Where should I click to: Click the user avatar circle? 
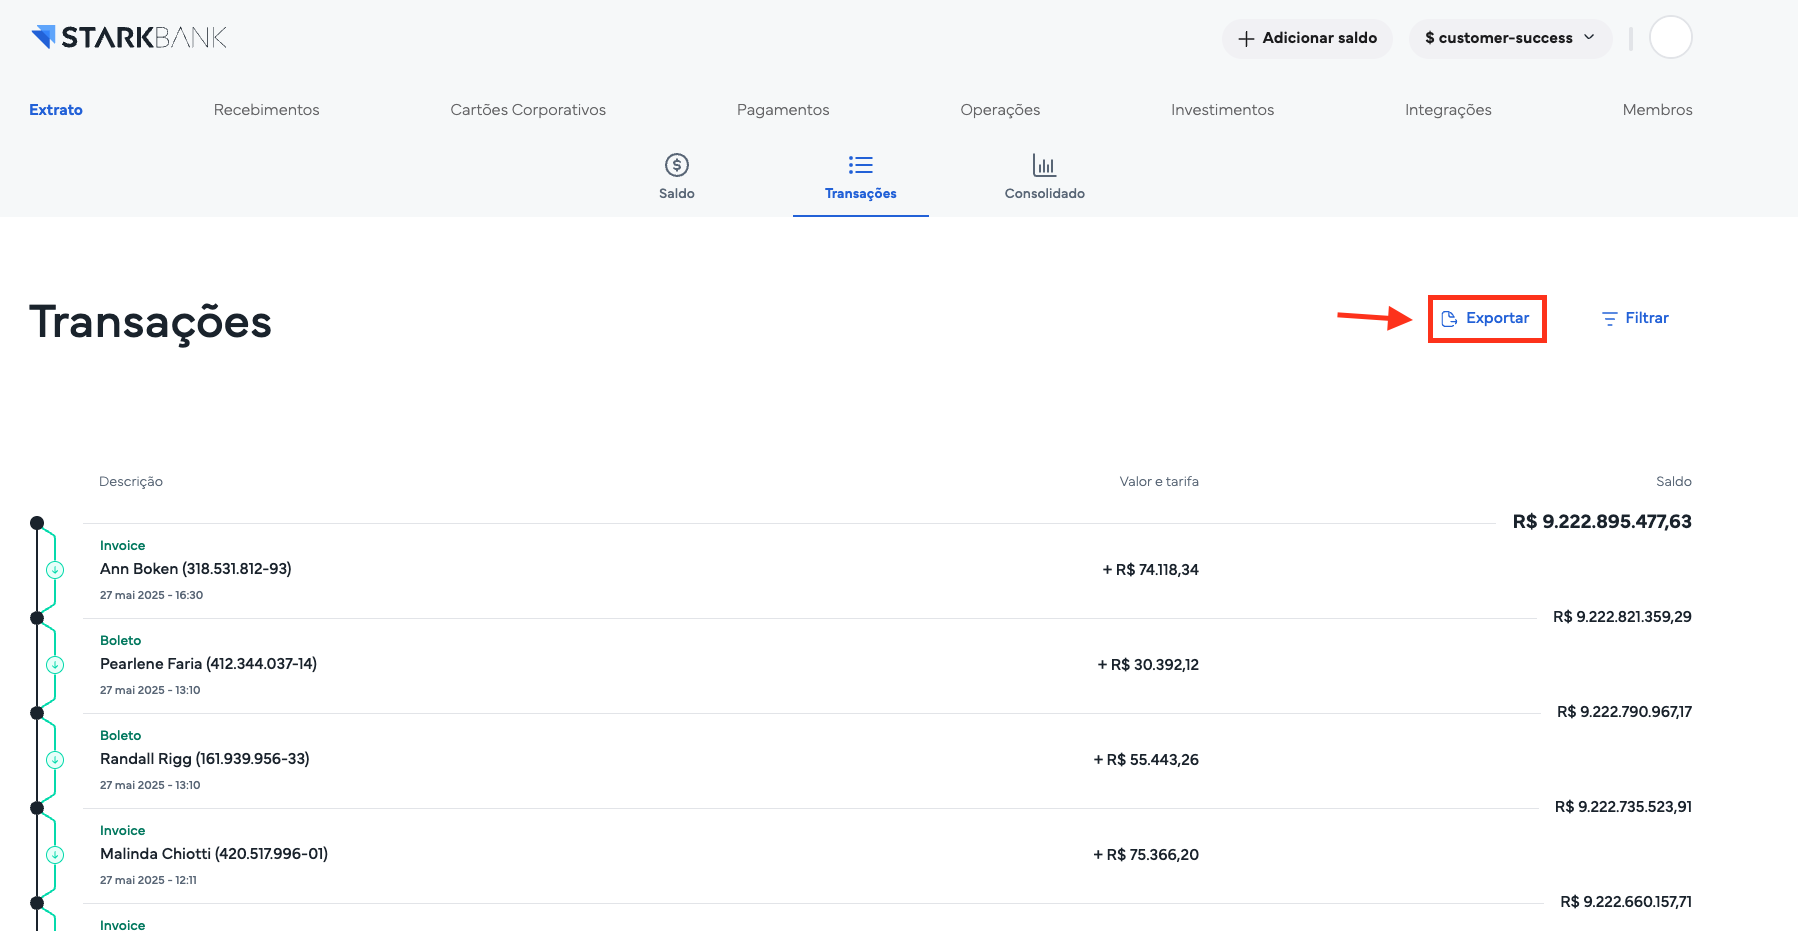(x=1670, y=38)
